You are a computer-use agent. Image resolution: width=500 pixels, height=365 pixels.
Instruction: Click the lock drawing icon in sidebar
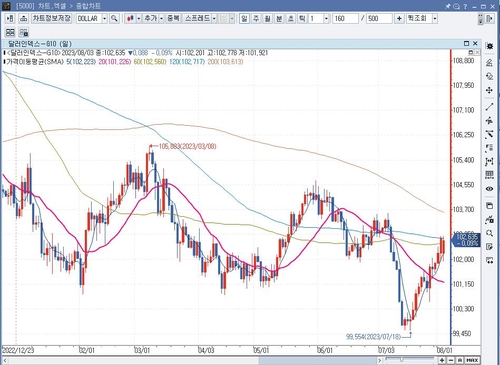point(490,219)
